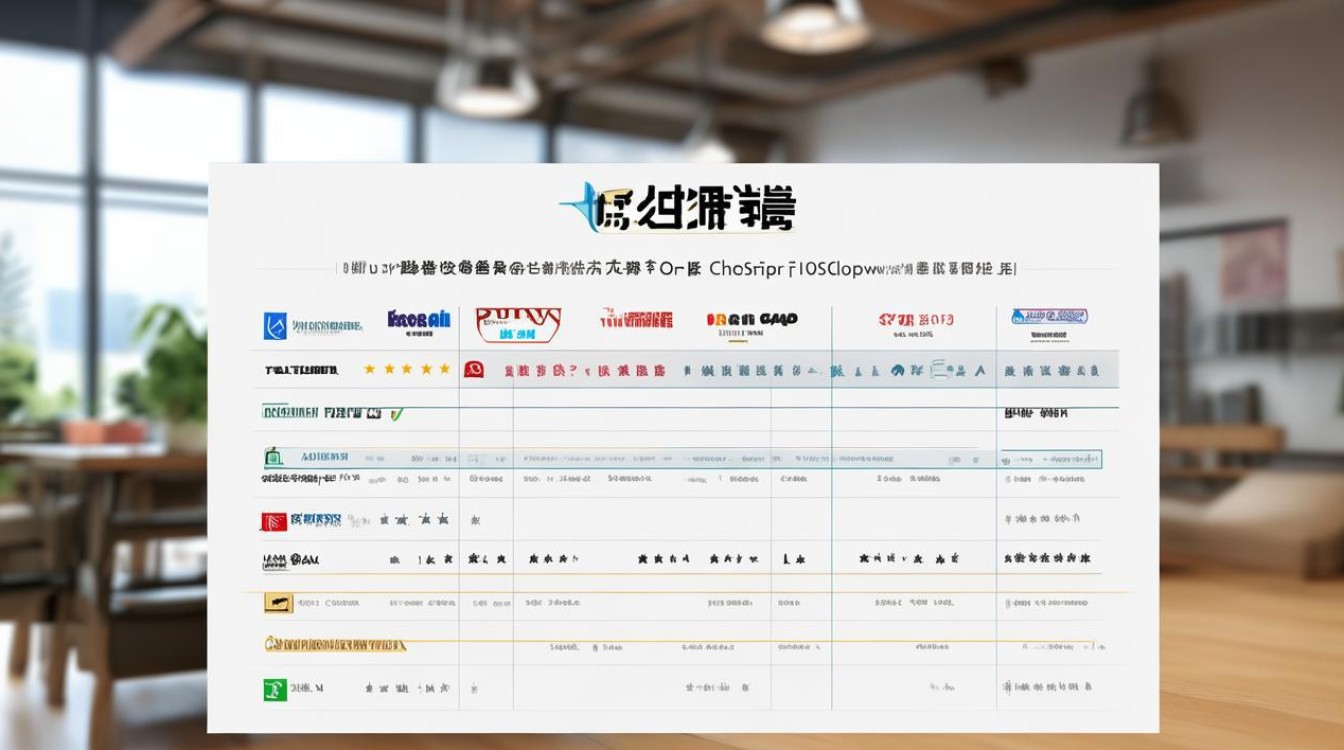Click the green square icon in bottom row
This screenshot has width=1344, height=750.
pyautogui.click(x=274, y=688)
